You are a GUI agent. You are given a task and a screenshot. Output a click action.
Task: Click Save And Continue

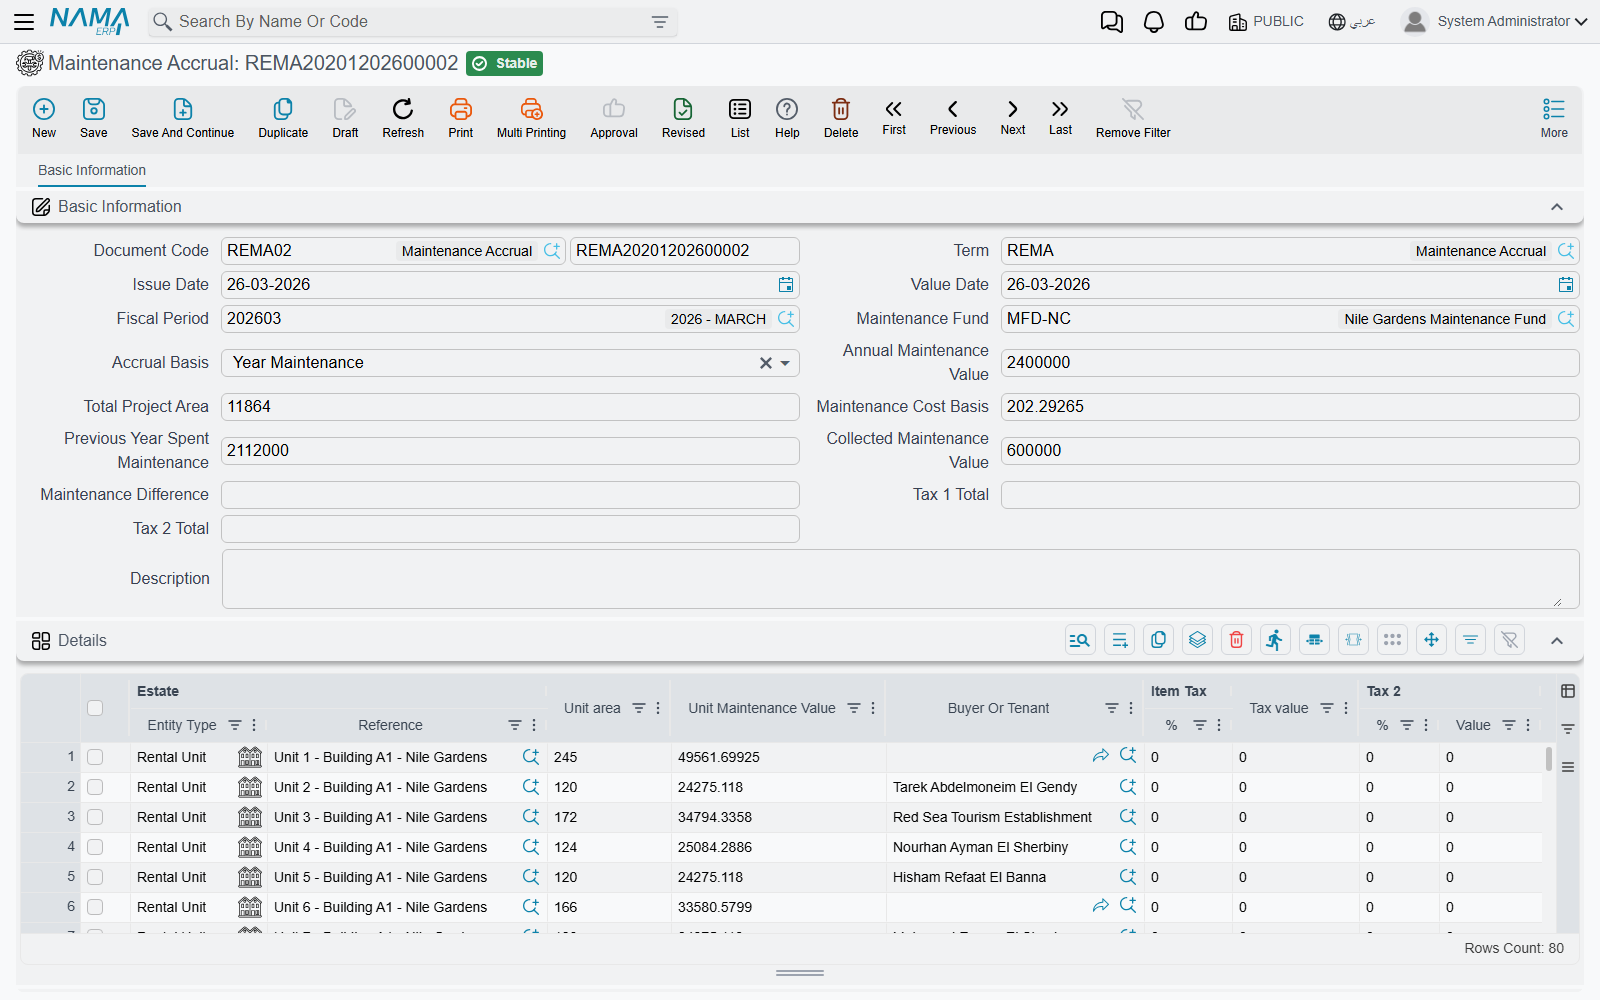pyautogui.click(x=183, y=118)
